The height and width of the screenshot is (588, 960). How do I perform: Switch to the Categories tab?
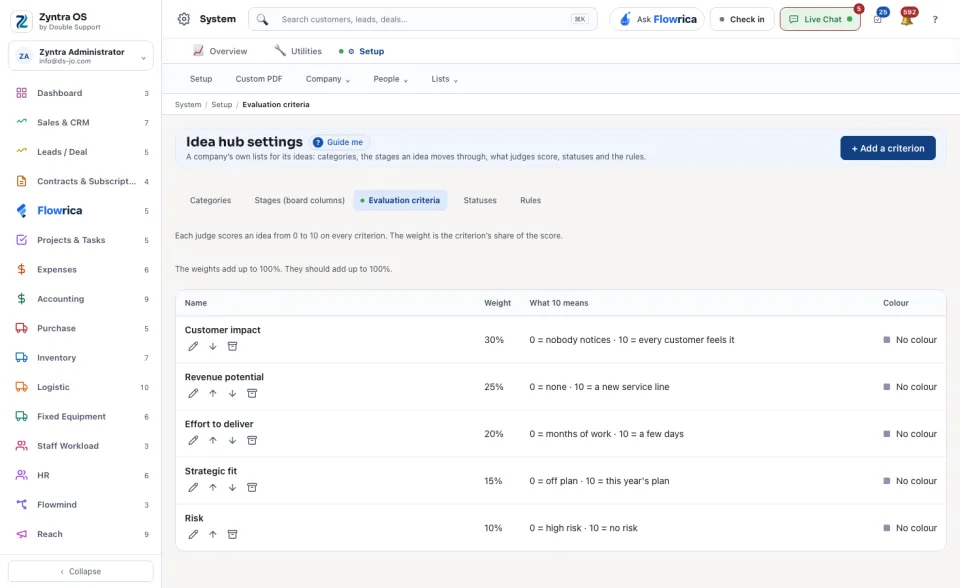210,200
